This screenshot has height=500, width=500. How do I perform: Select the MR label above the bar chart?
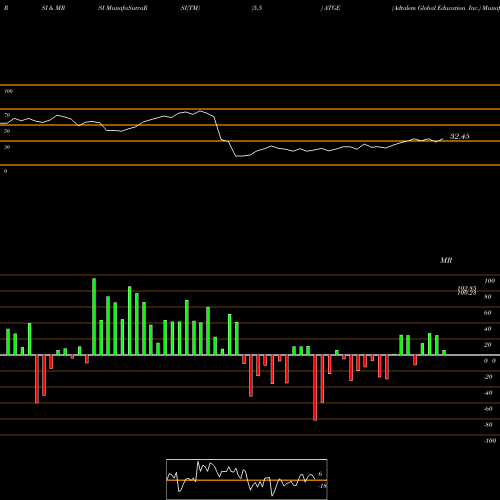coord(446,260)
